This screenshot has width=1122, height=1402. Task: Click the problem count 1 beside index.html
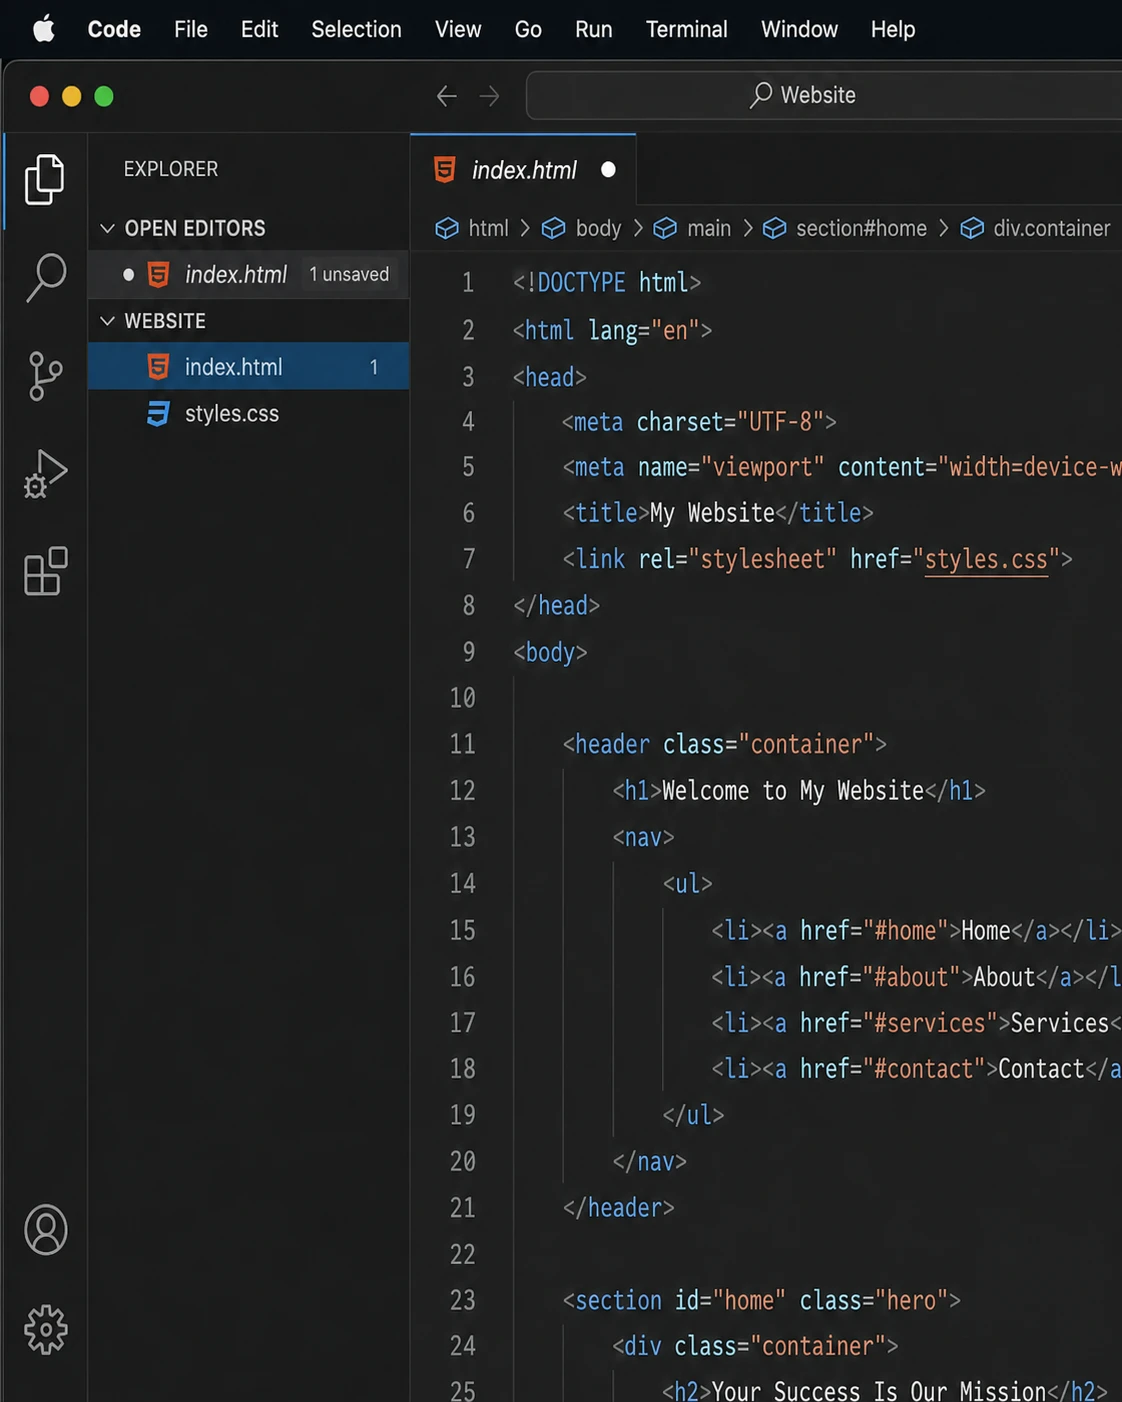click(x=373, y=367)
